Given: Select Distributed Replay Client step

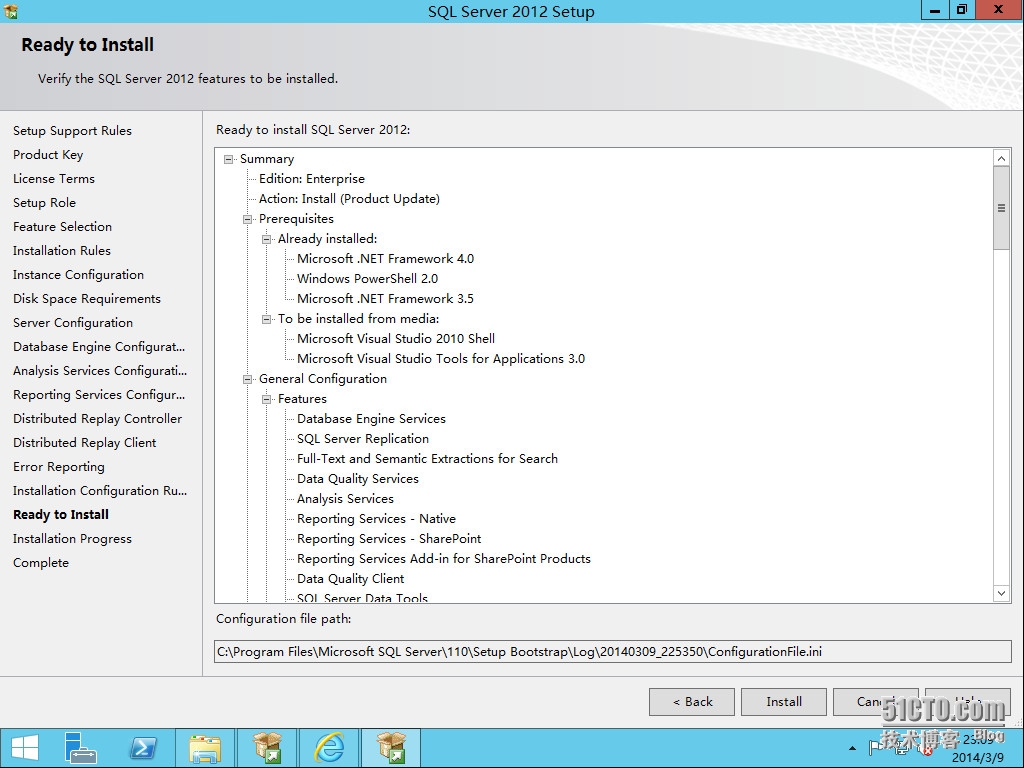Looking at the screenshot, I should [85, 443].
